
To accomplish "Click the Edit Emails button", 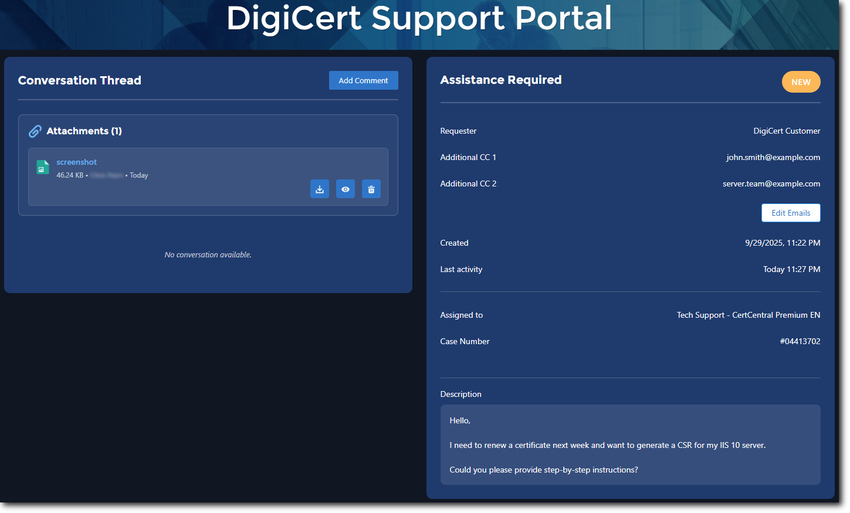I will [x=790, y=213].
